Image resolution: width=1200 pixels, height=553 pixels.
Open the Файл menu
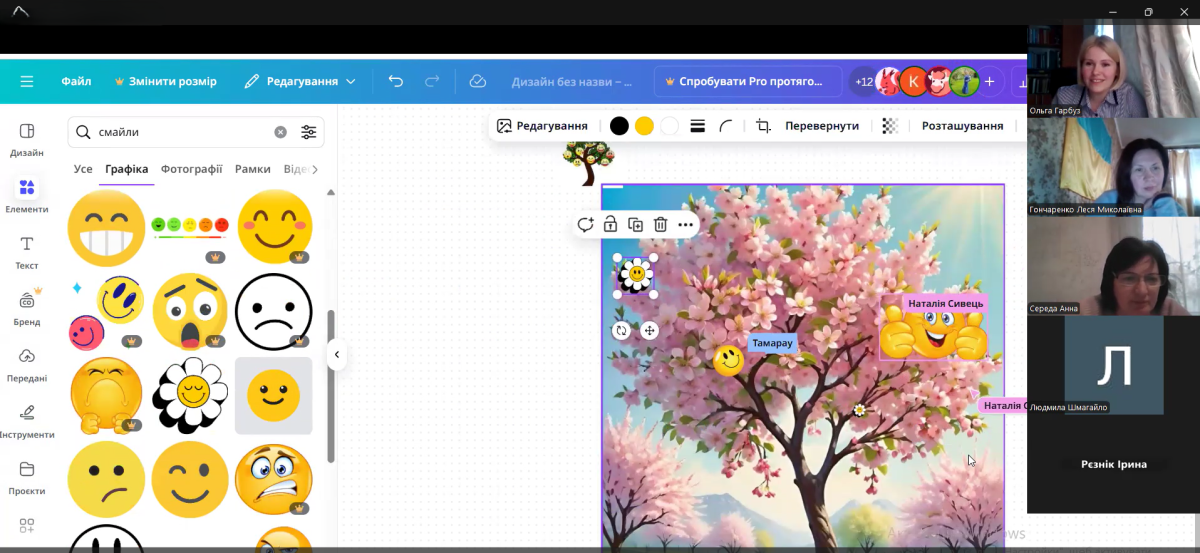[x=76, y=81]
